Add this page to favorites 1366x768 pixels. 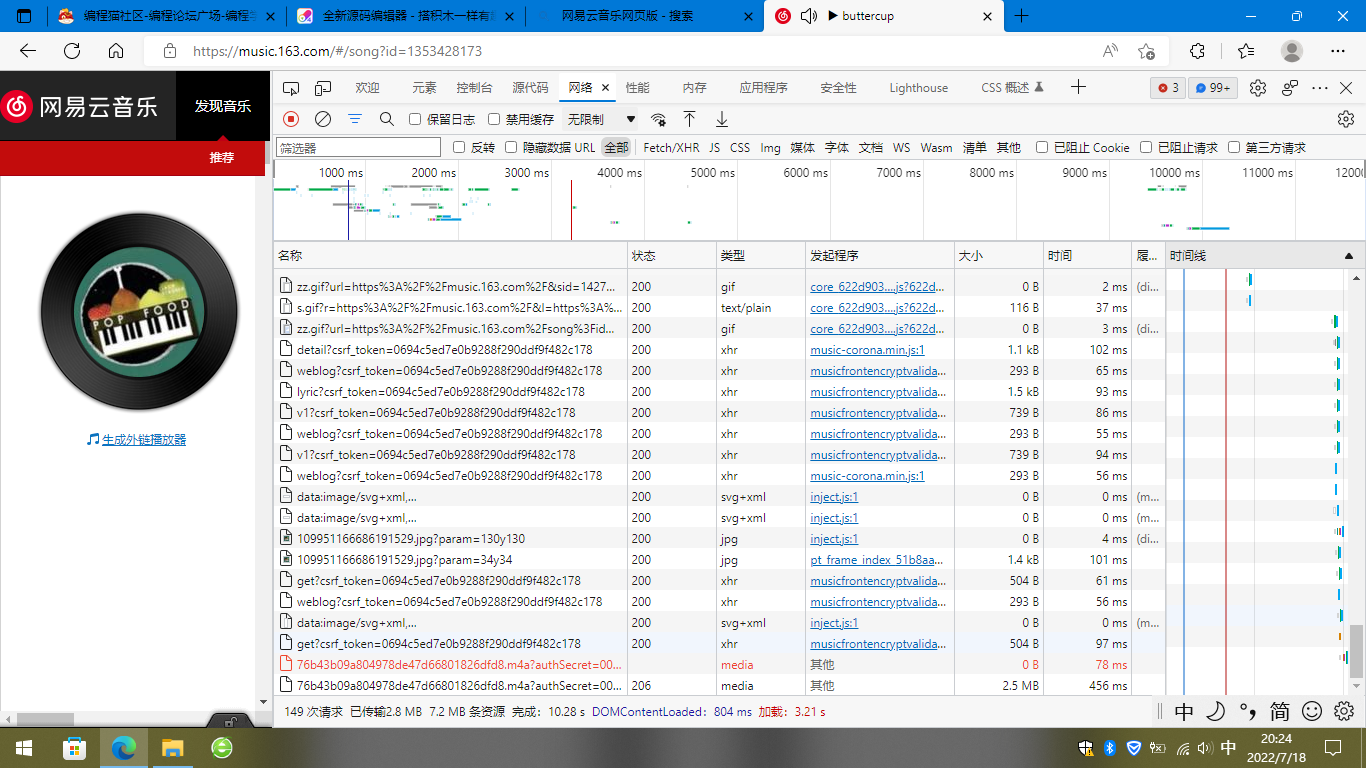pyautogui.click(x=1146, y=51)
